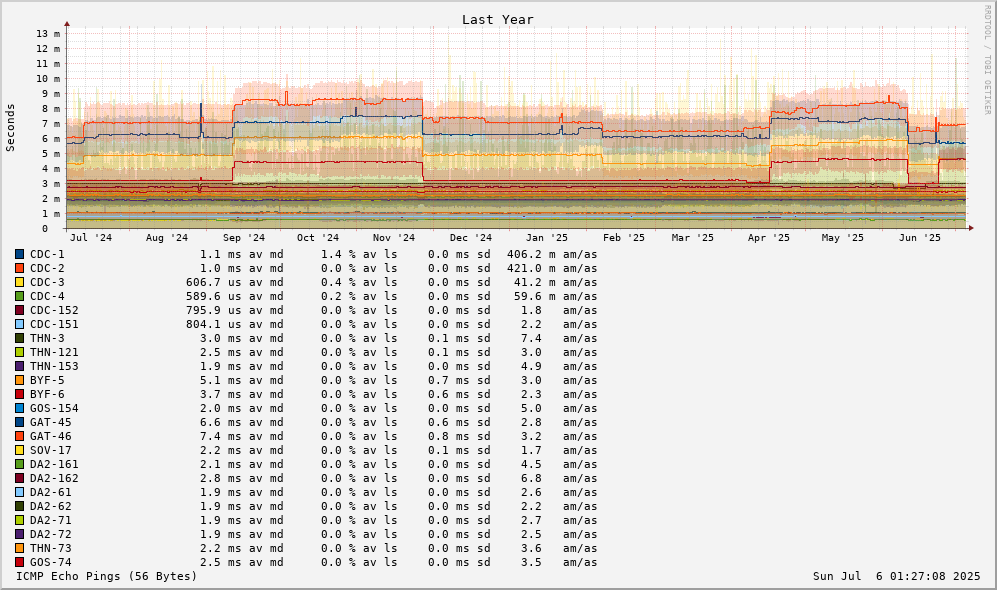Screen dimensions: 997x590
Task: Click the '13 m' y-axis tick label
Action: [48, 34]
